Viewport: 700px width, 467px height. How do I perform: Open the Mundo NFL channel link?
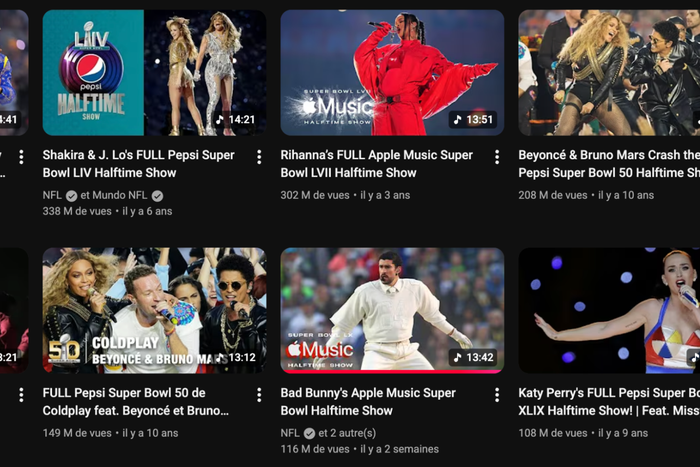pos(120,196)
